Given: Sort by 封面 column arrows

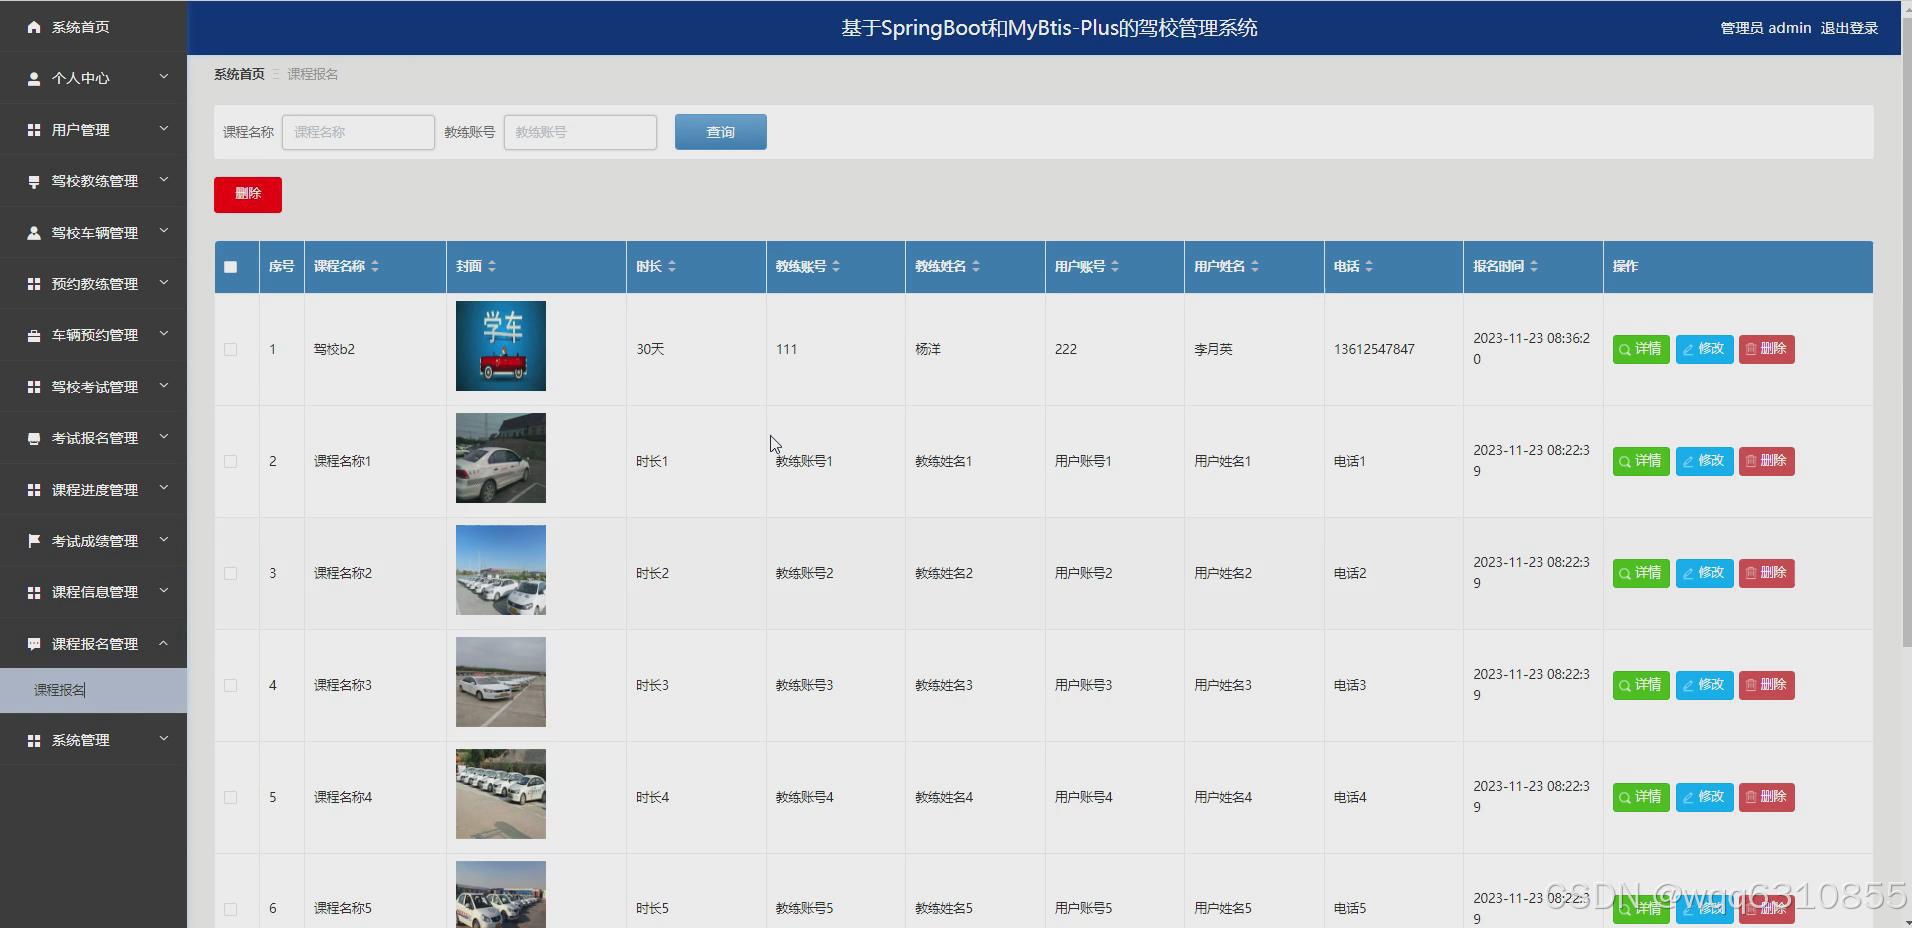Looking at the screenshot, I should [x=492, y=266].
